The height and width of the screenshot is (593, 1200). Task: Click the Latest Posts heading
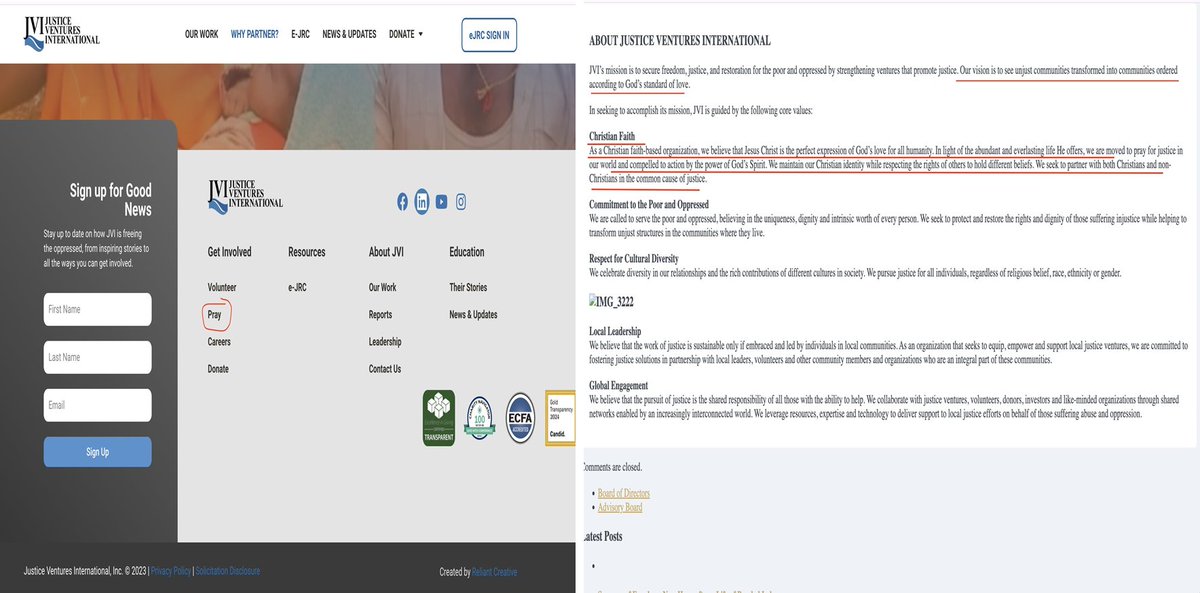[603, 537]
